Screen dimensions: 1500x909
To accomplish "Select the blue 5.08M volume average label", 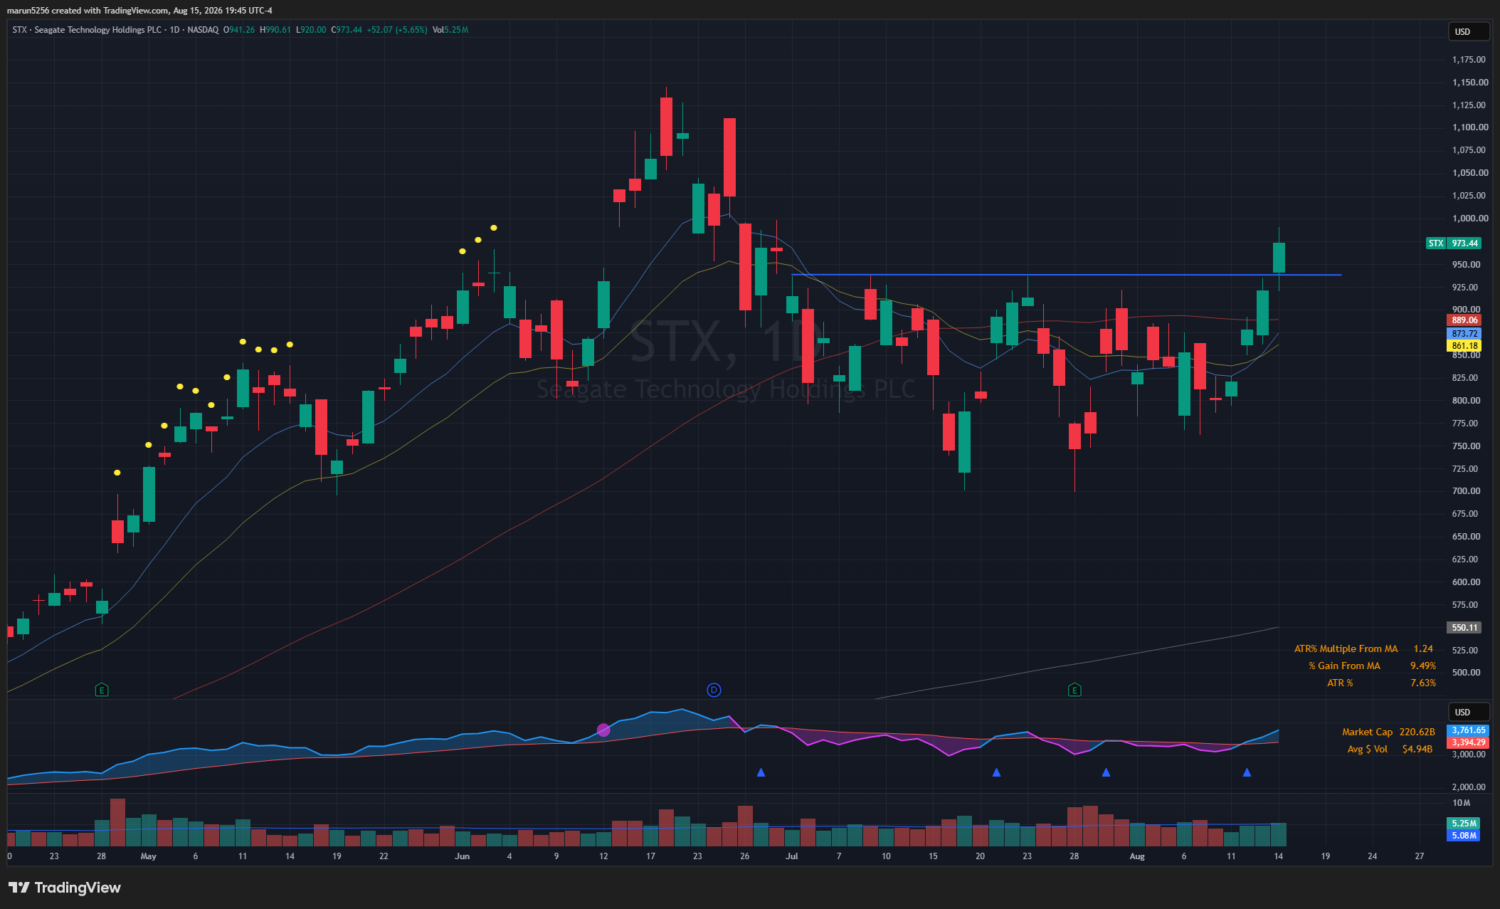I will (x=1463, y=836).
